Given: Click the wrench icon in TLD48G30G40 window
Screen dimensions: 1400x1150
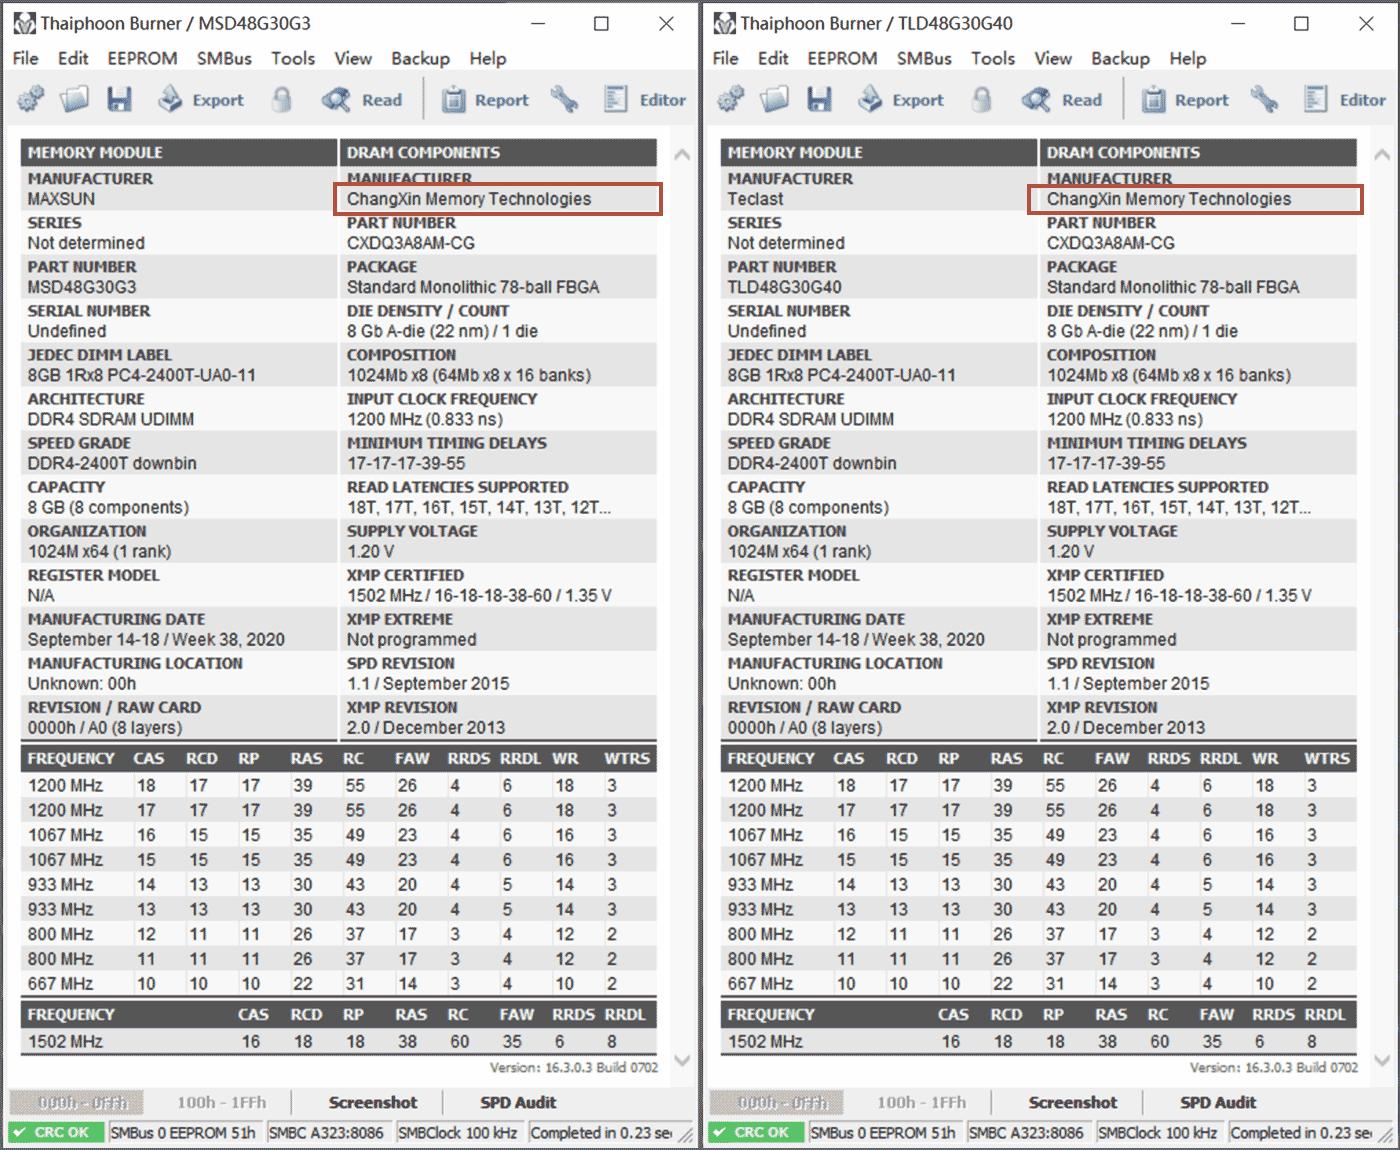Looking at the screenshot, I should [x=1265, y=99].
